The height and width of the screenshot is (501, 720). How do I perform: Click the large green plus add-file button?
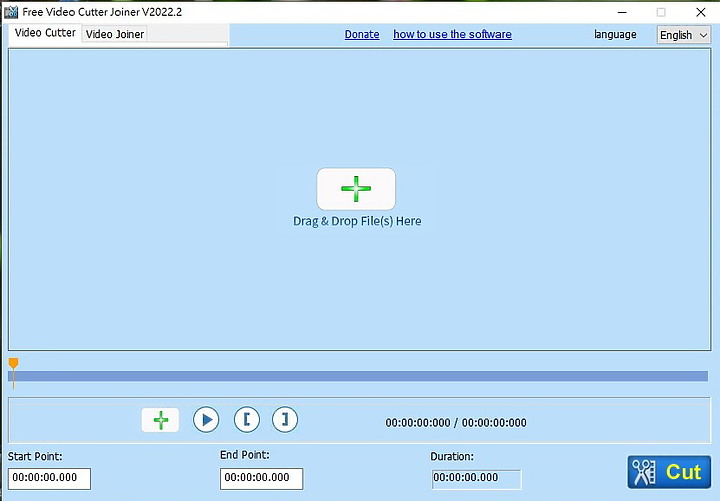pyautogui.click(x=356, y=189)
